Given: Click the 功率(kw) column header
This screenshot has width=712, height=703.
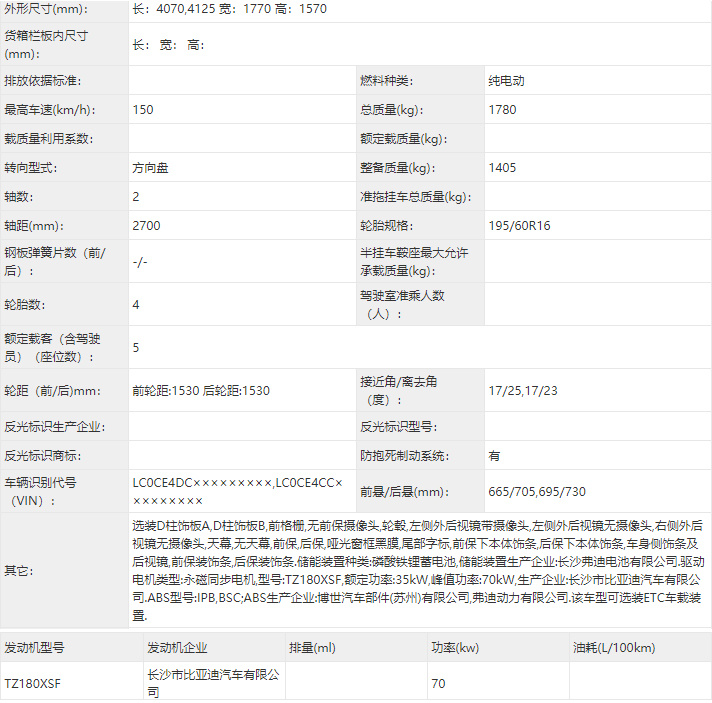Looking at the screenshot, I should (x=455, y=648).
